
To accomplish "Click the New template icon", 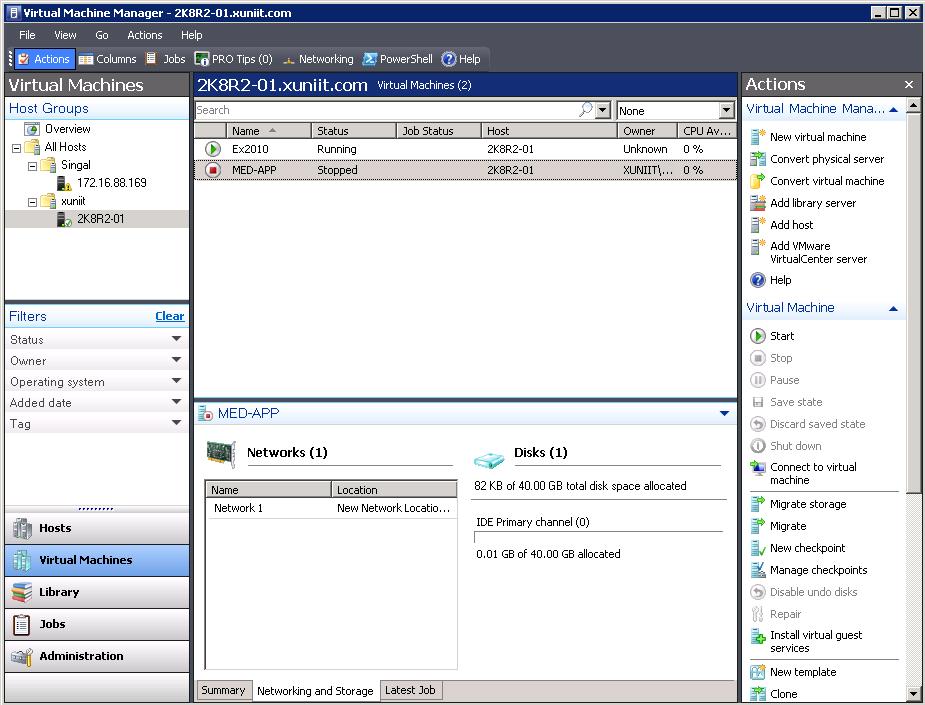I will [757, 672].
